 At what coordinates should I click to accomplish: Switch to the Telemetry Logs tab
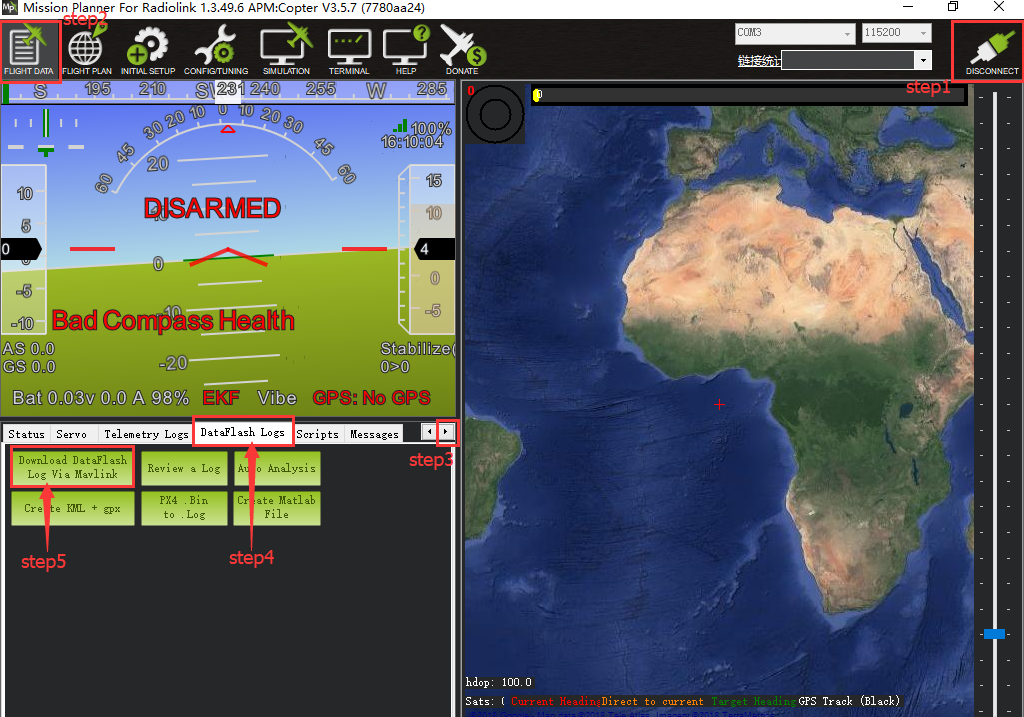(x=146, y=434)
